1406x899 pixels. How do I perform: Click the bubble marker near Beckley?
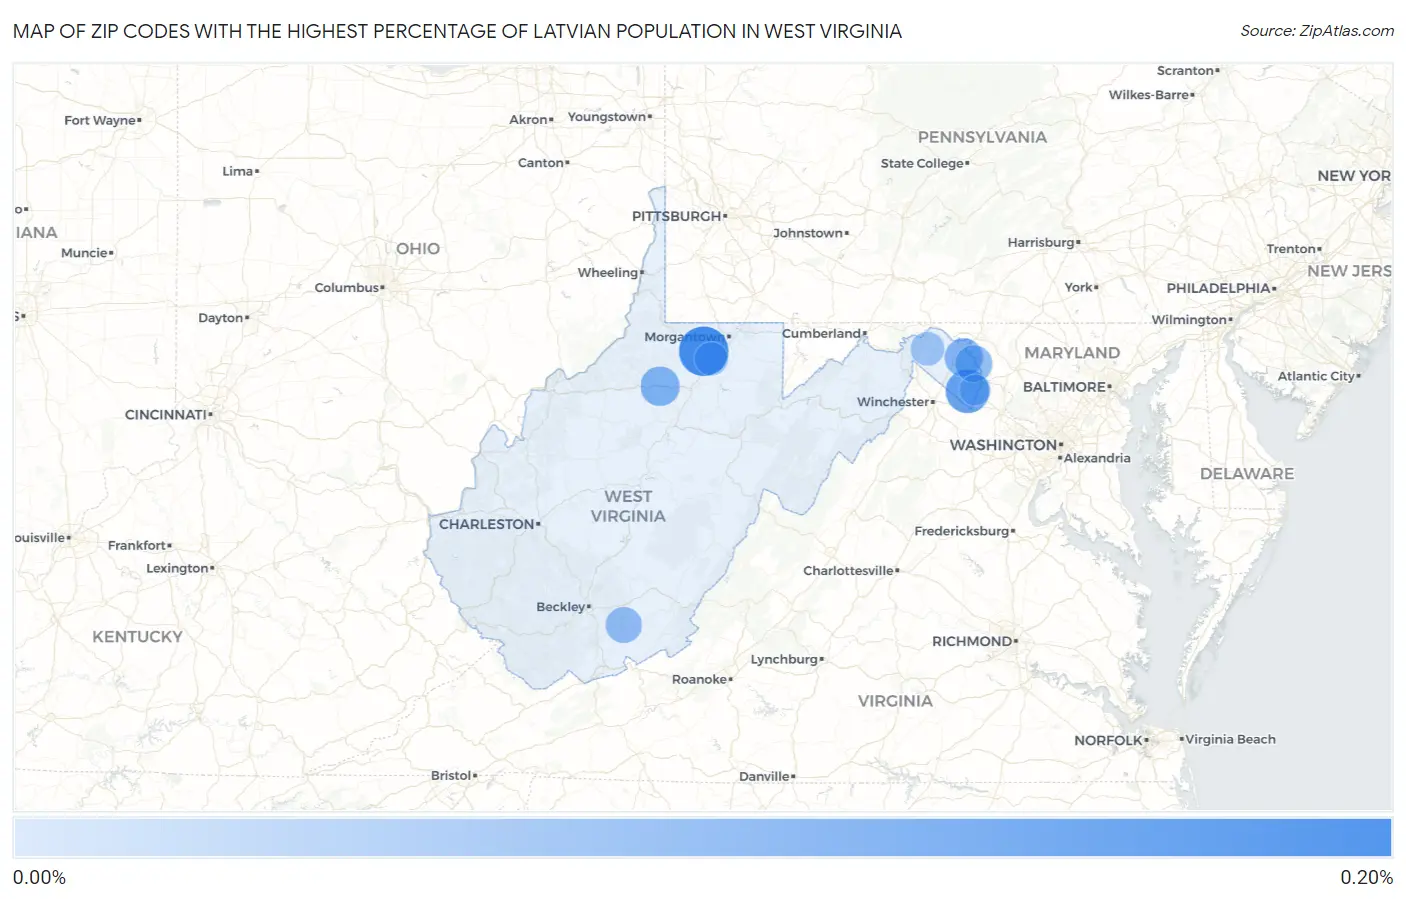click(x=623, y=625)
